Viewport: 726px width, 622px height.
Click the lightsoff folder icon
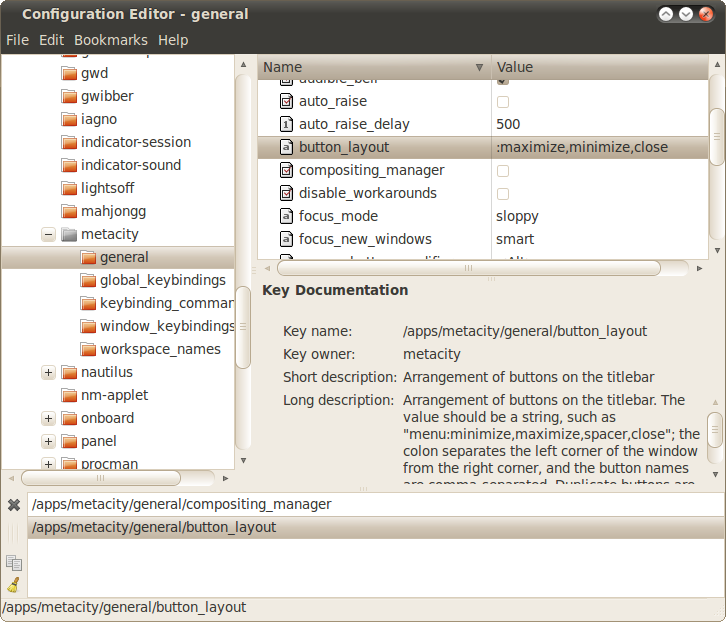69,188
